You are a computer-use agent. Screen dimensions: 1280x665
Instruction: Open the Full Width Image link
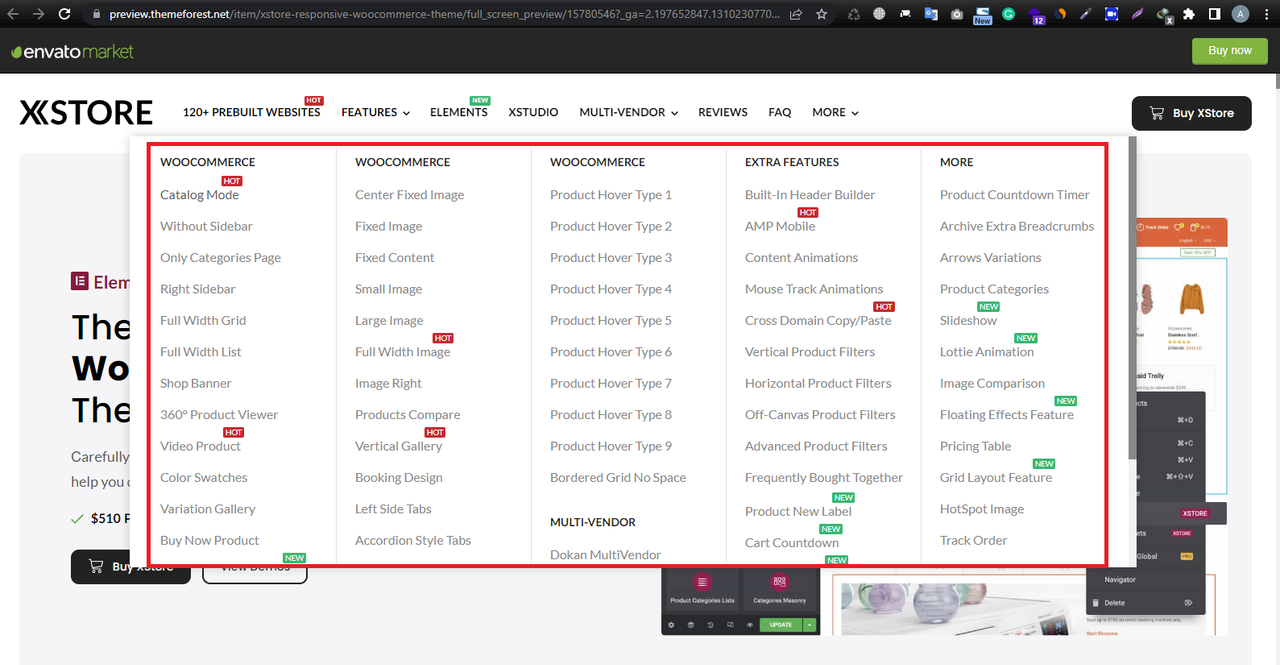402,352
